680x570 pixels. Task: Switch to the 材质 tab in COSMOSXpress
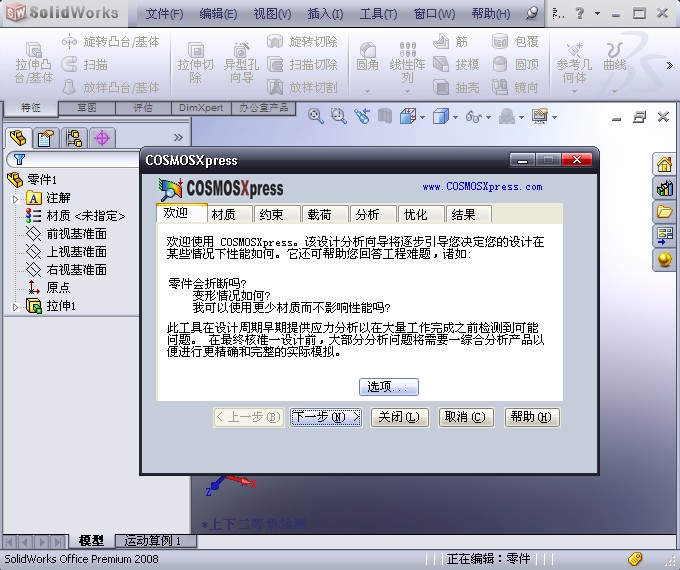click(228, 214)
